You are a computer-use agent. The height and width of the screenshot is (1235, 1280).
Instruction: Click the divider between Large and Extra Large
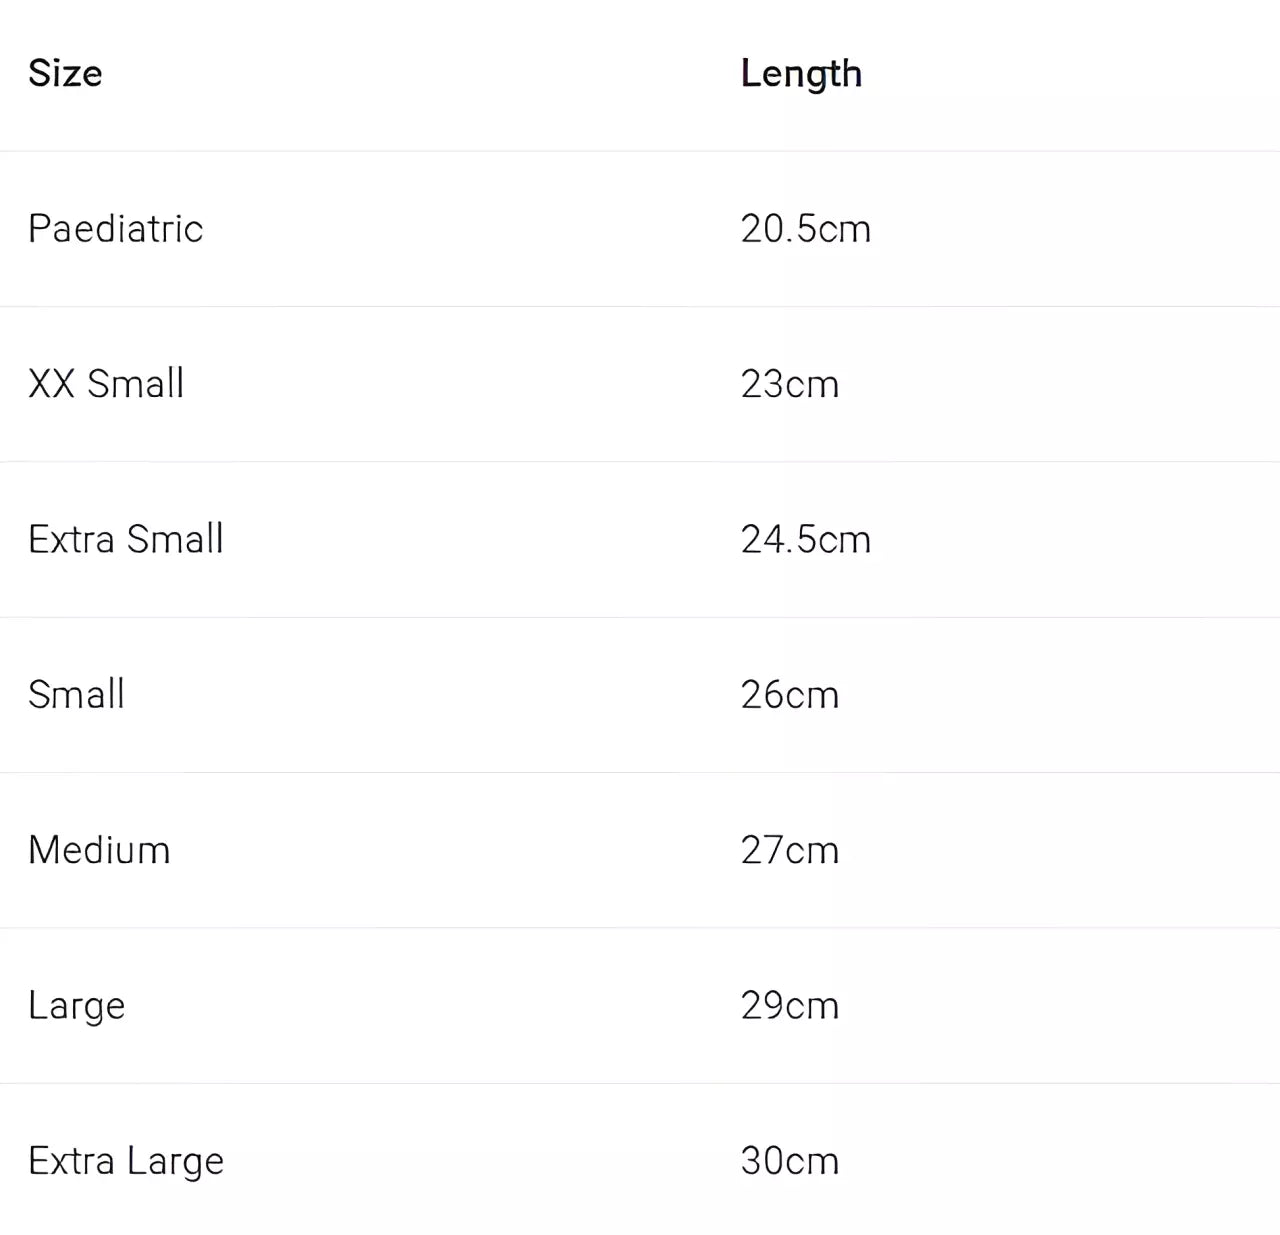(640, 1083)
